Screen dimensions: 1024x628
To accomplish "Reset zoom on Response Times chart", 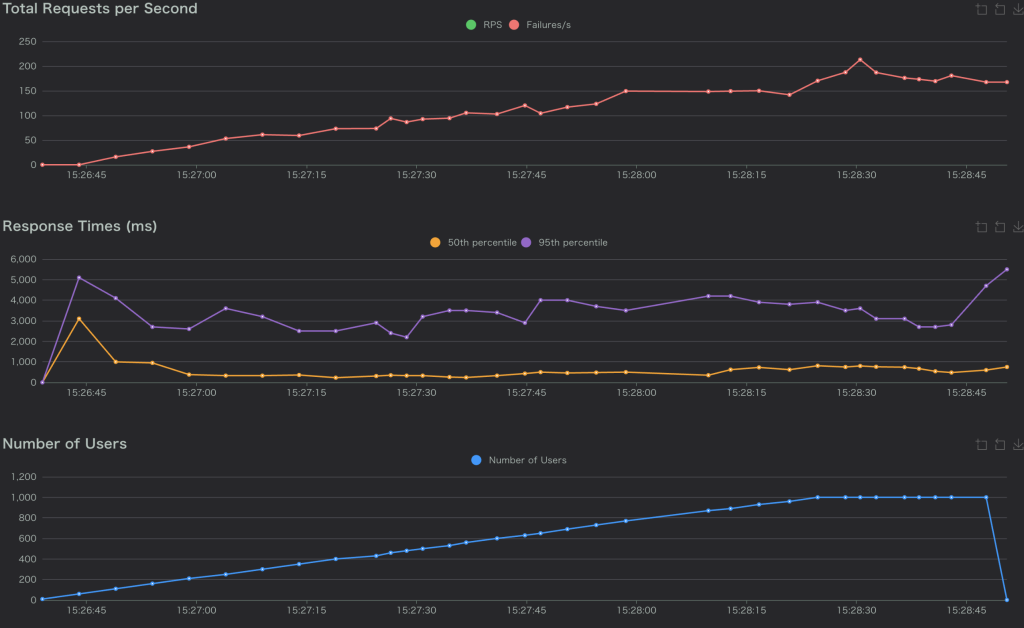I will pos(1000,227).
